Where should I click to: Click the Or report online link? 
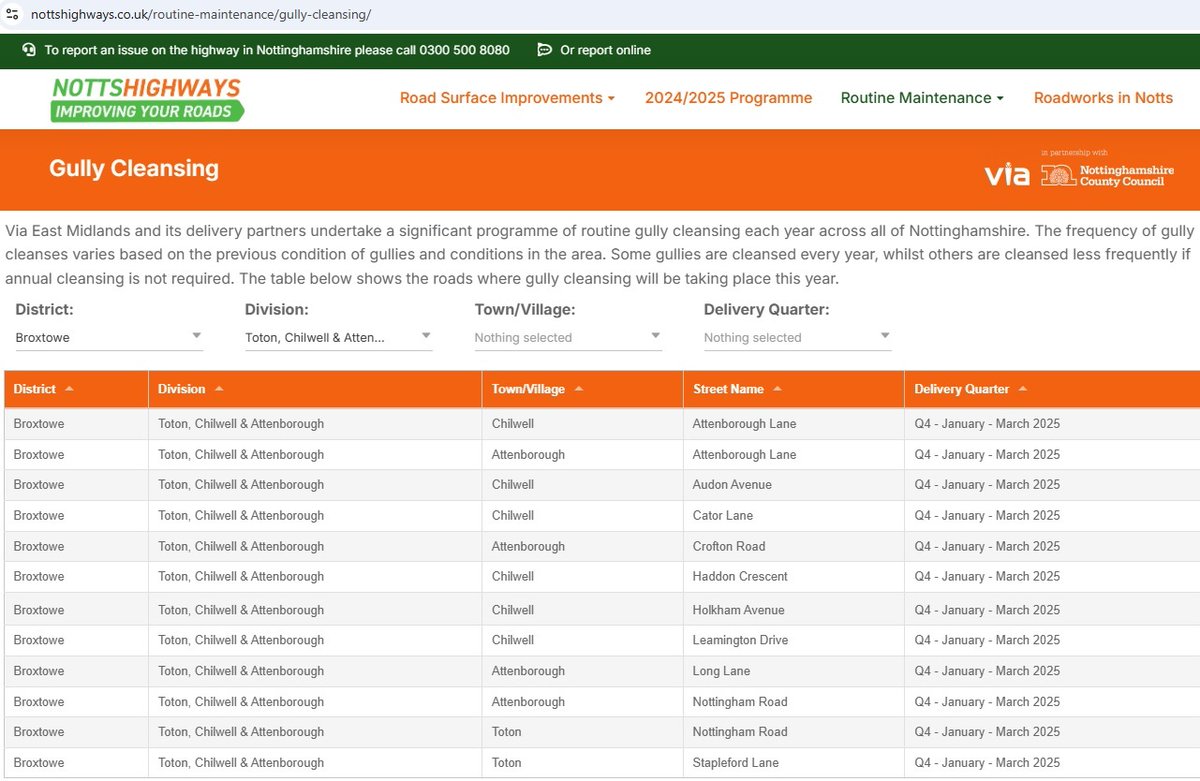pos(605,50)
